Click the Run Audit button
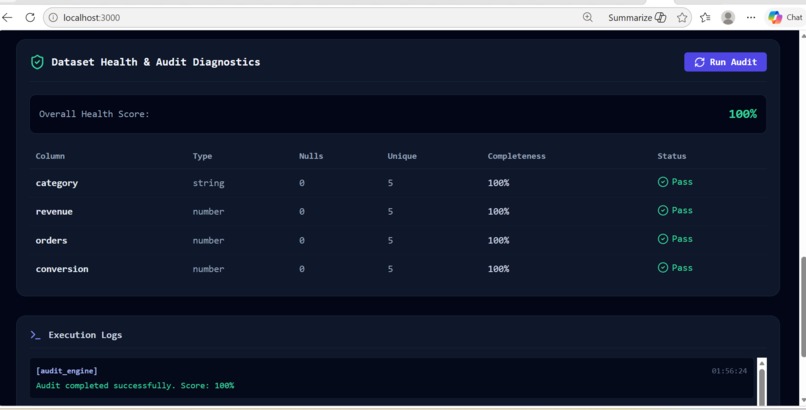 725,62
